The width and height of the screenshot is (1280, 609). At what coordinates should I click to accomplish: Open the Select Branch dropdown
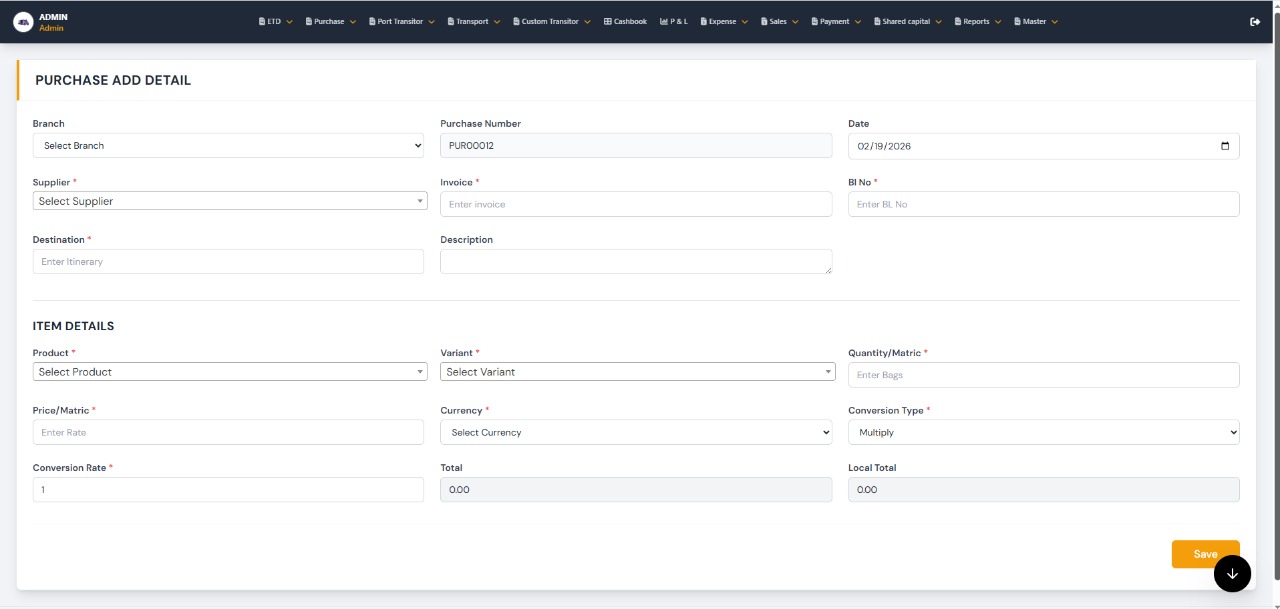(228, 146)
